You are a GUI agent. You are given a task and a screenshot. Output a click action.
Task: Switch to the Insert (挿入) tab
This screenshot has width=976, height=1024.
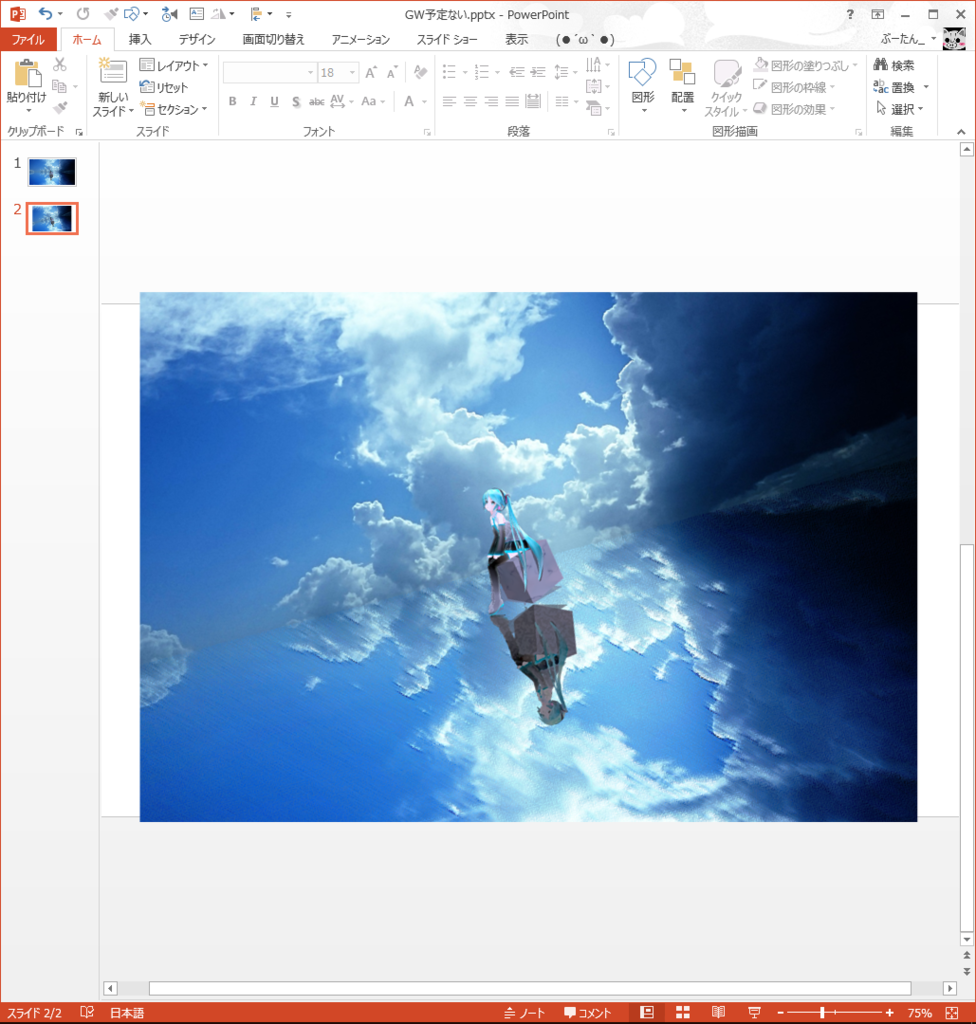[x=140, y=39]
